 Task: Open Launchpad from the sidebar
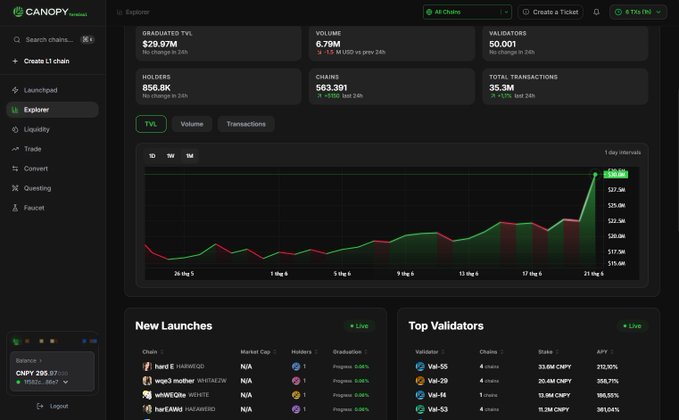(52, 90)
